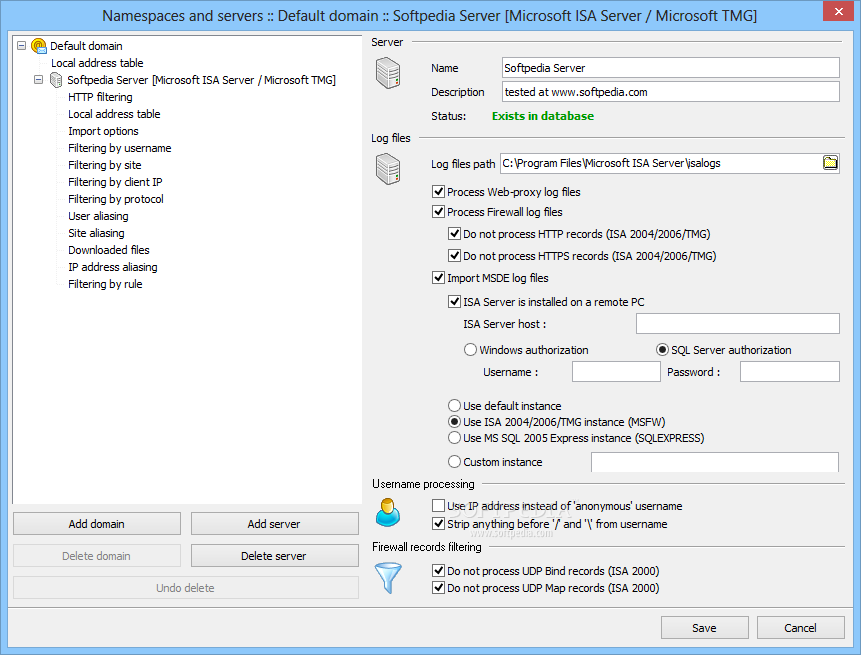Open HTTP filtering settings
This screenshot has width=861, height=655.
click(100, 97)
